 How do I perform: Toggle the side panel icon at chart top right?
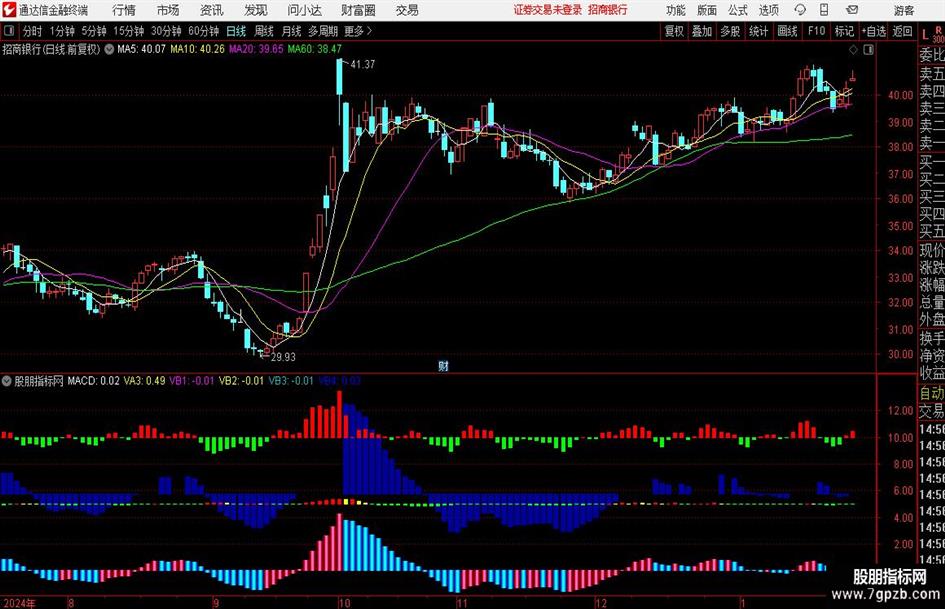[x=868, y=50]
